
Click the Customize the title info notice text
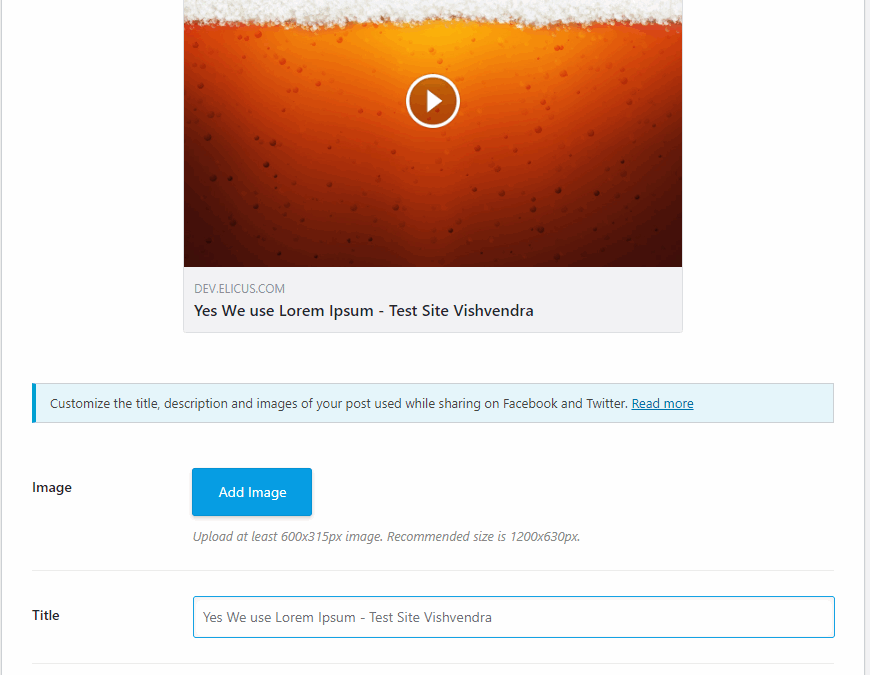(x=338, y=403)
